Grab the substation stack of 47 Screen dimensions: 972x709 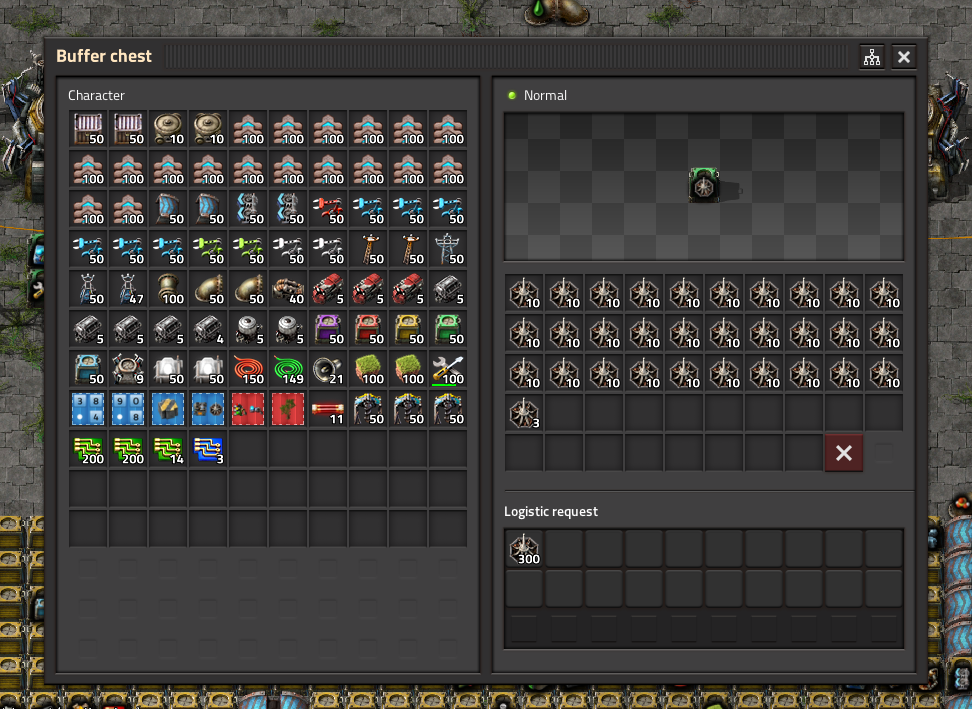point(128,289)
